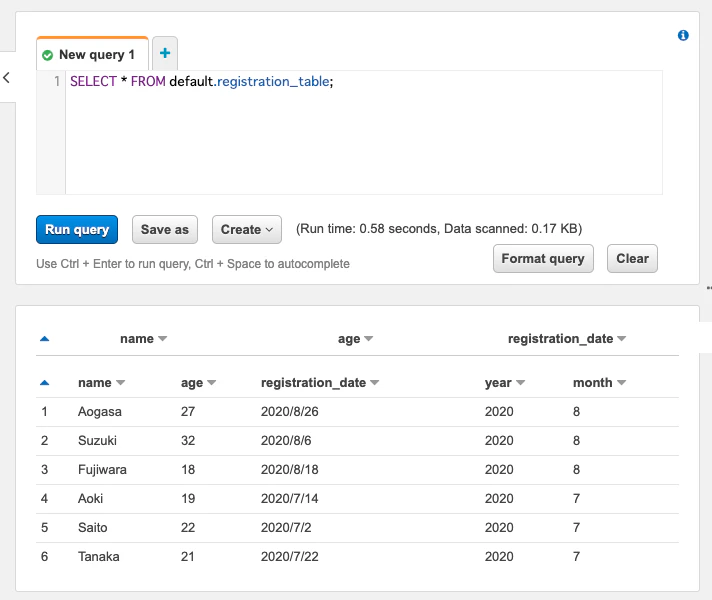
Task: Click line number 1 in editor gutter
Action: point(57,81)
